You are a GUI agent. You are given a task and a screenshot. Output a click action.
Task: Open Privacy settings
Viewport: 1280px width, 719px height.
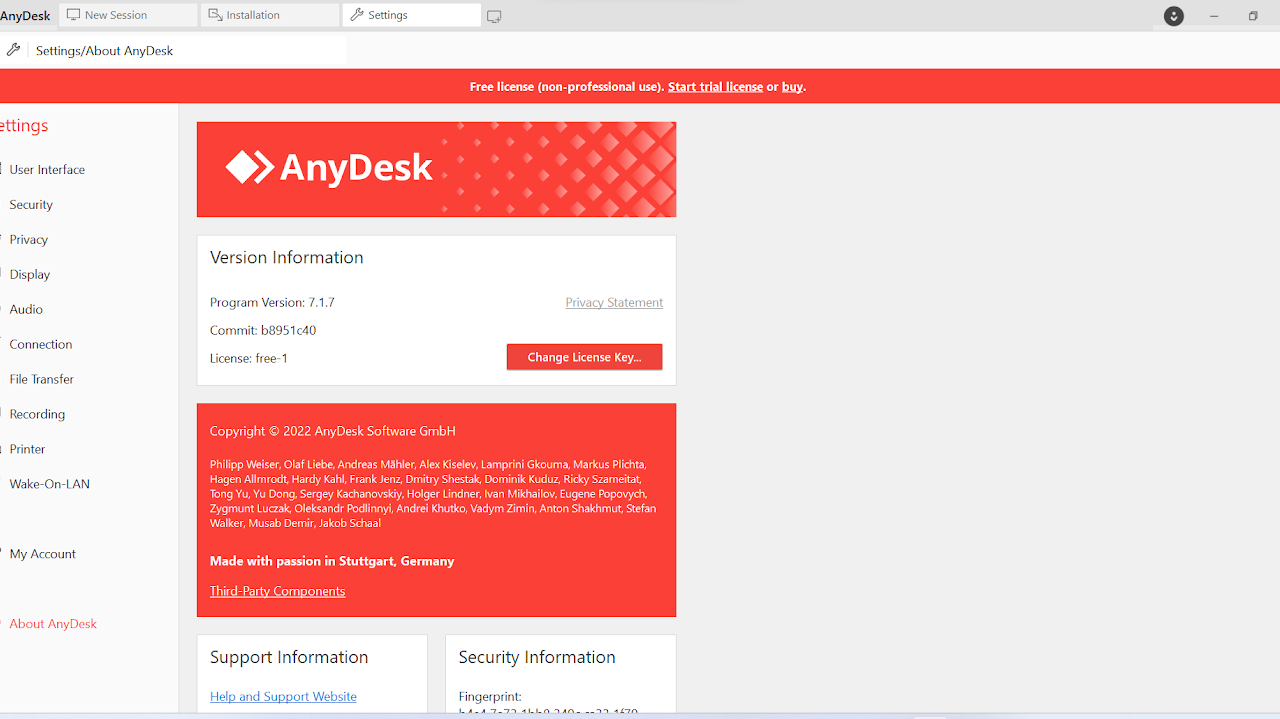[x=29, y=240]
